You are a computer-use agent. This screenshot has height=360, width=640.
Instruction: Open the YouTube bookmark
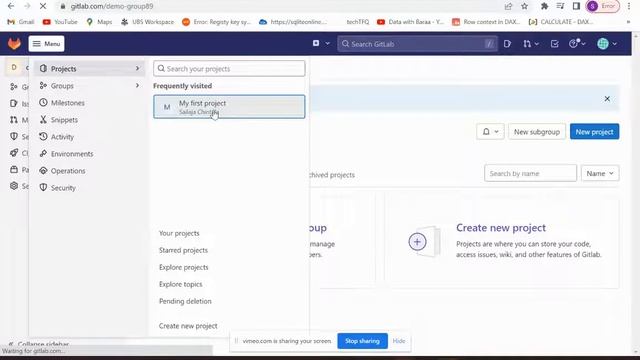(x=60, y=22)
